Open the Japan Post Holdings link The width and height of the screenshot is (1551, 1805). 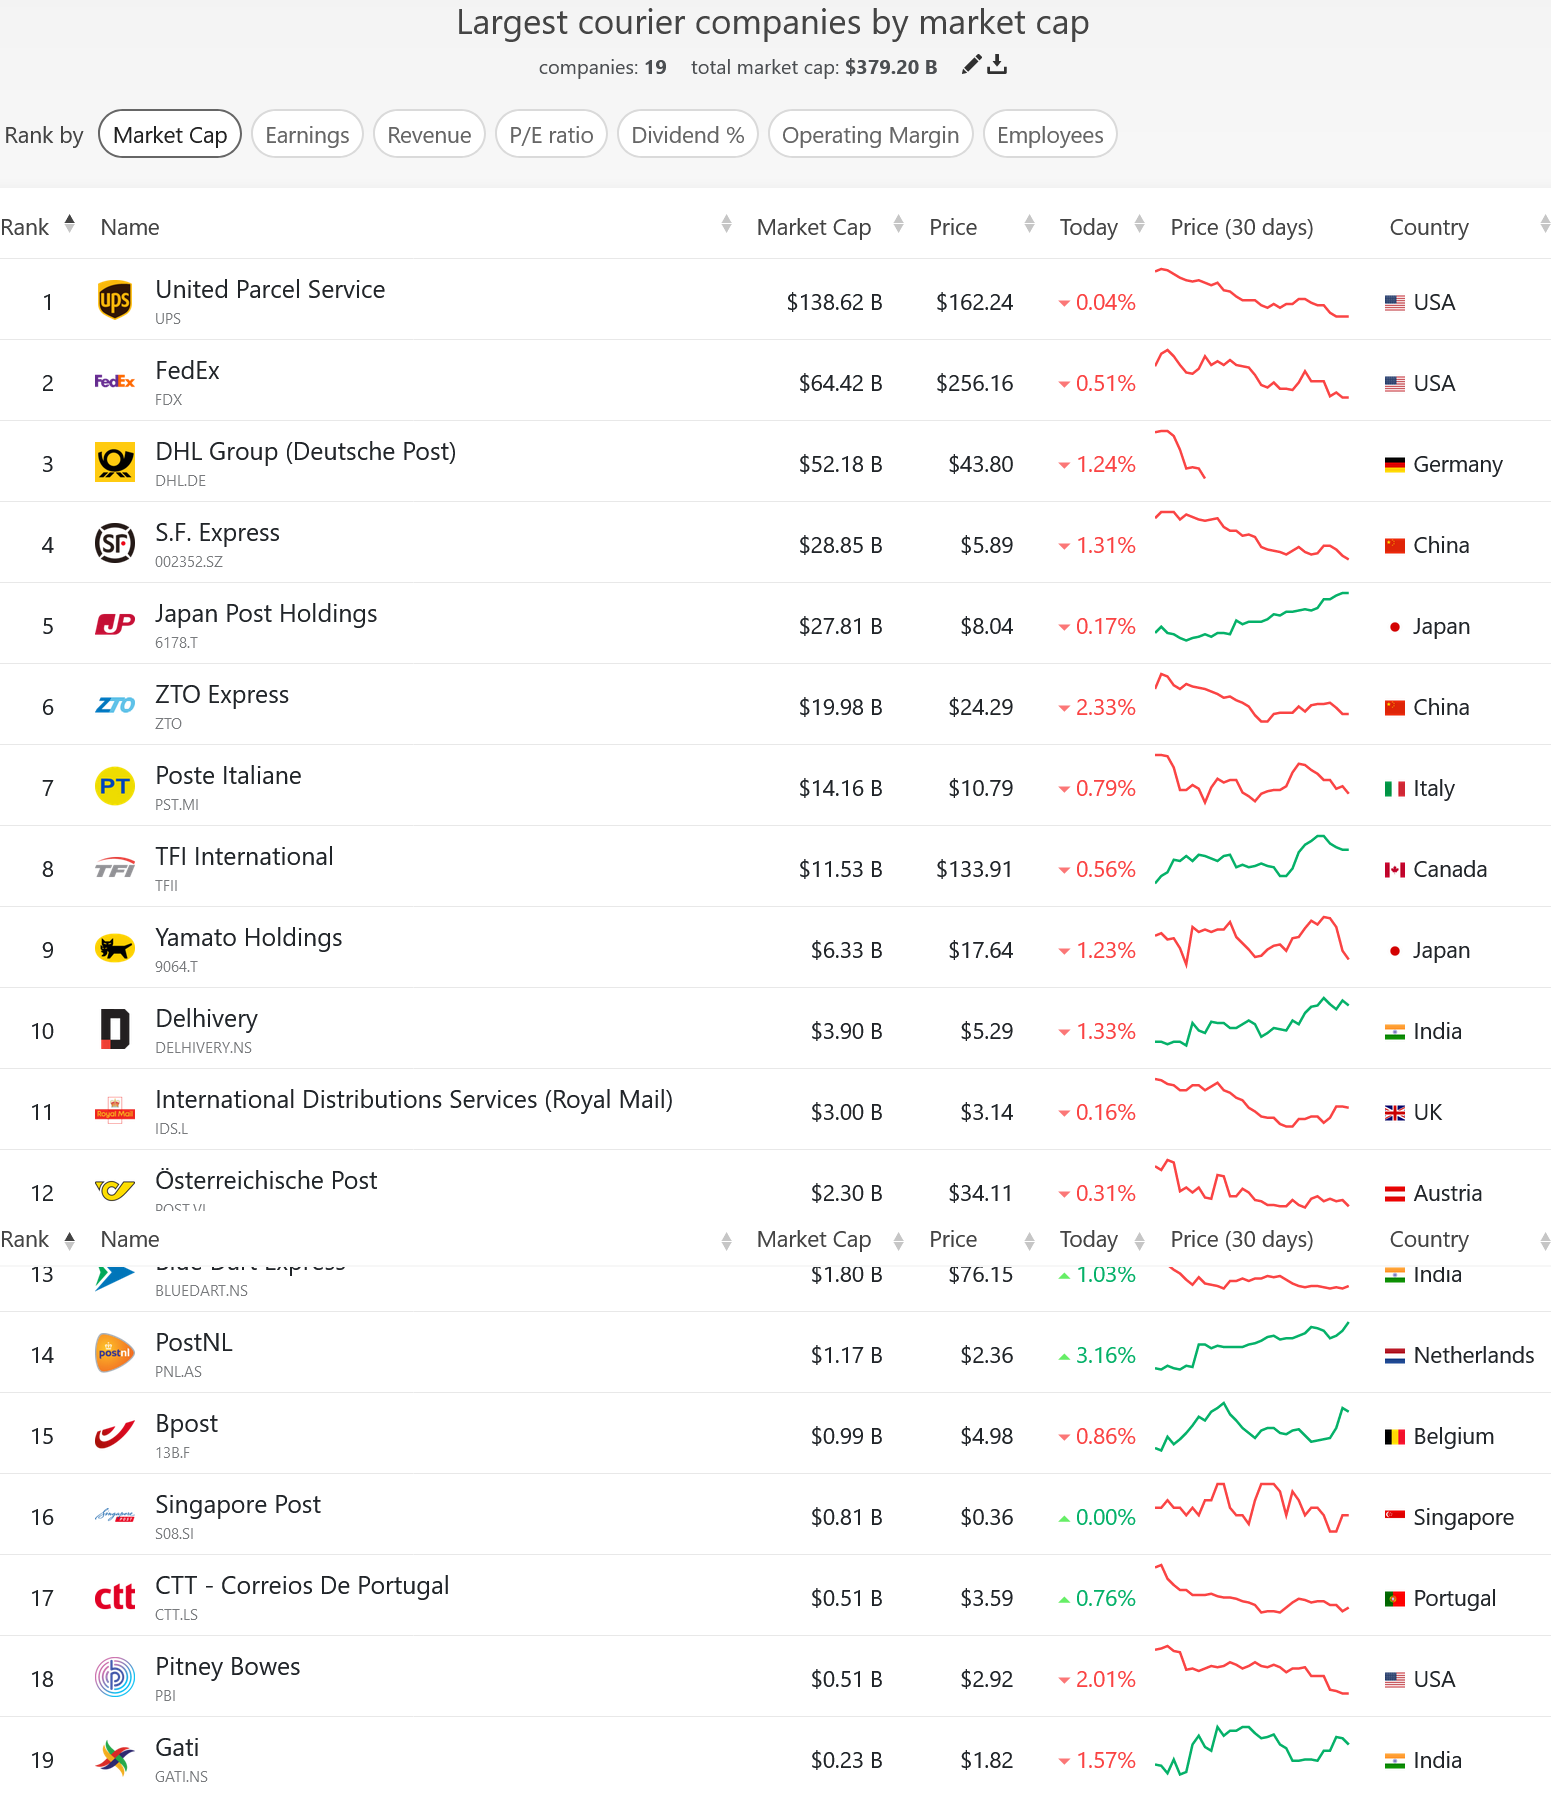coord(266,614)
